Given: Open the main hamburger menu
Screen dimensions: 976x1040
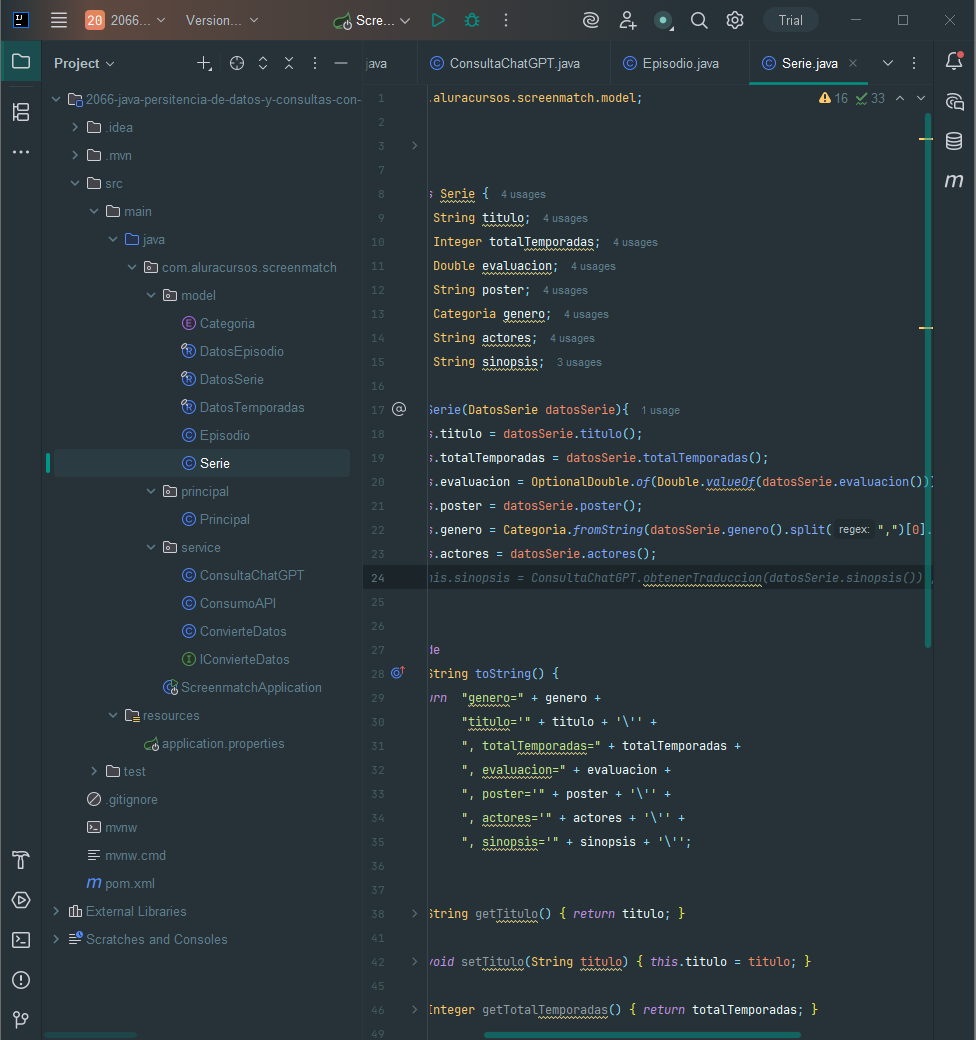Looking at the screenshot, I should point(59,21).
